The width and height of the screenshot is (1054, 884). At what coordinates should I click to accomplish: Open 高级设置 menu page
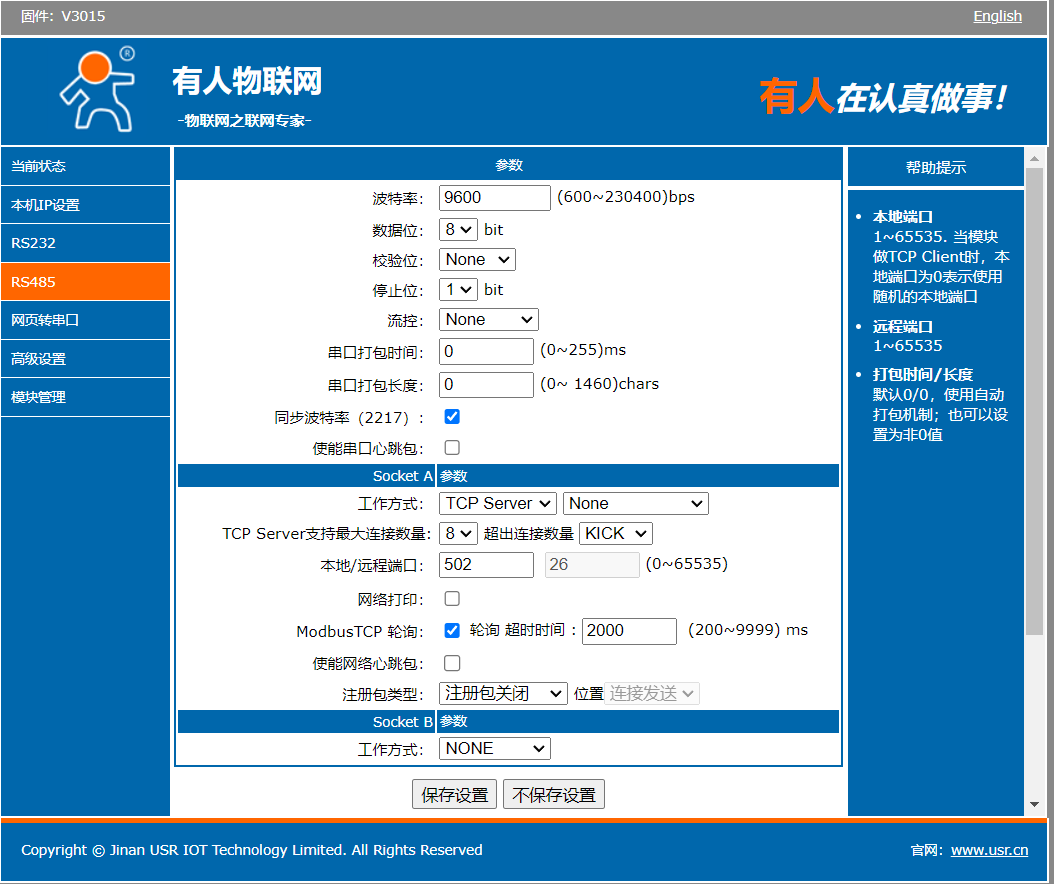pyautogui.click(x=85, y=359)
